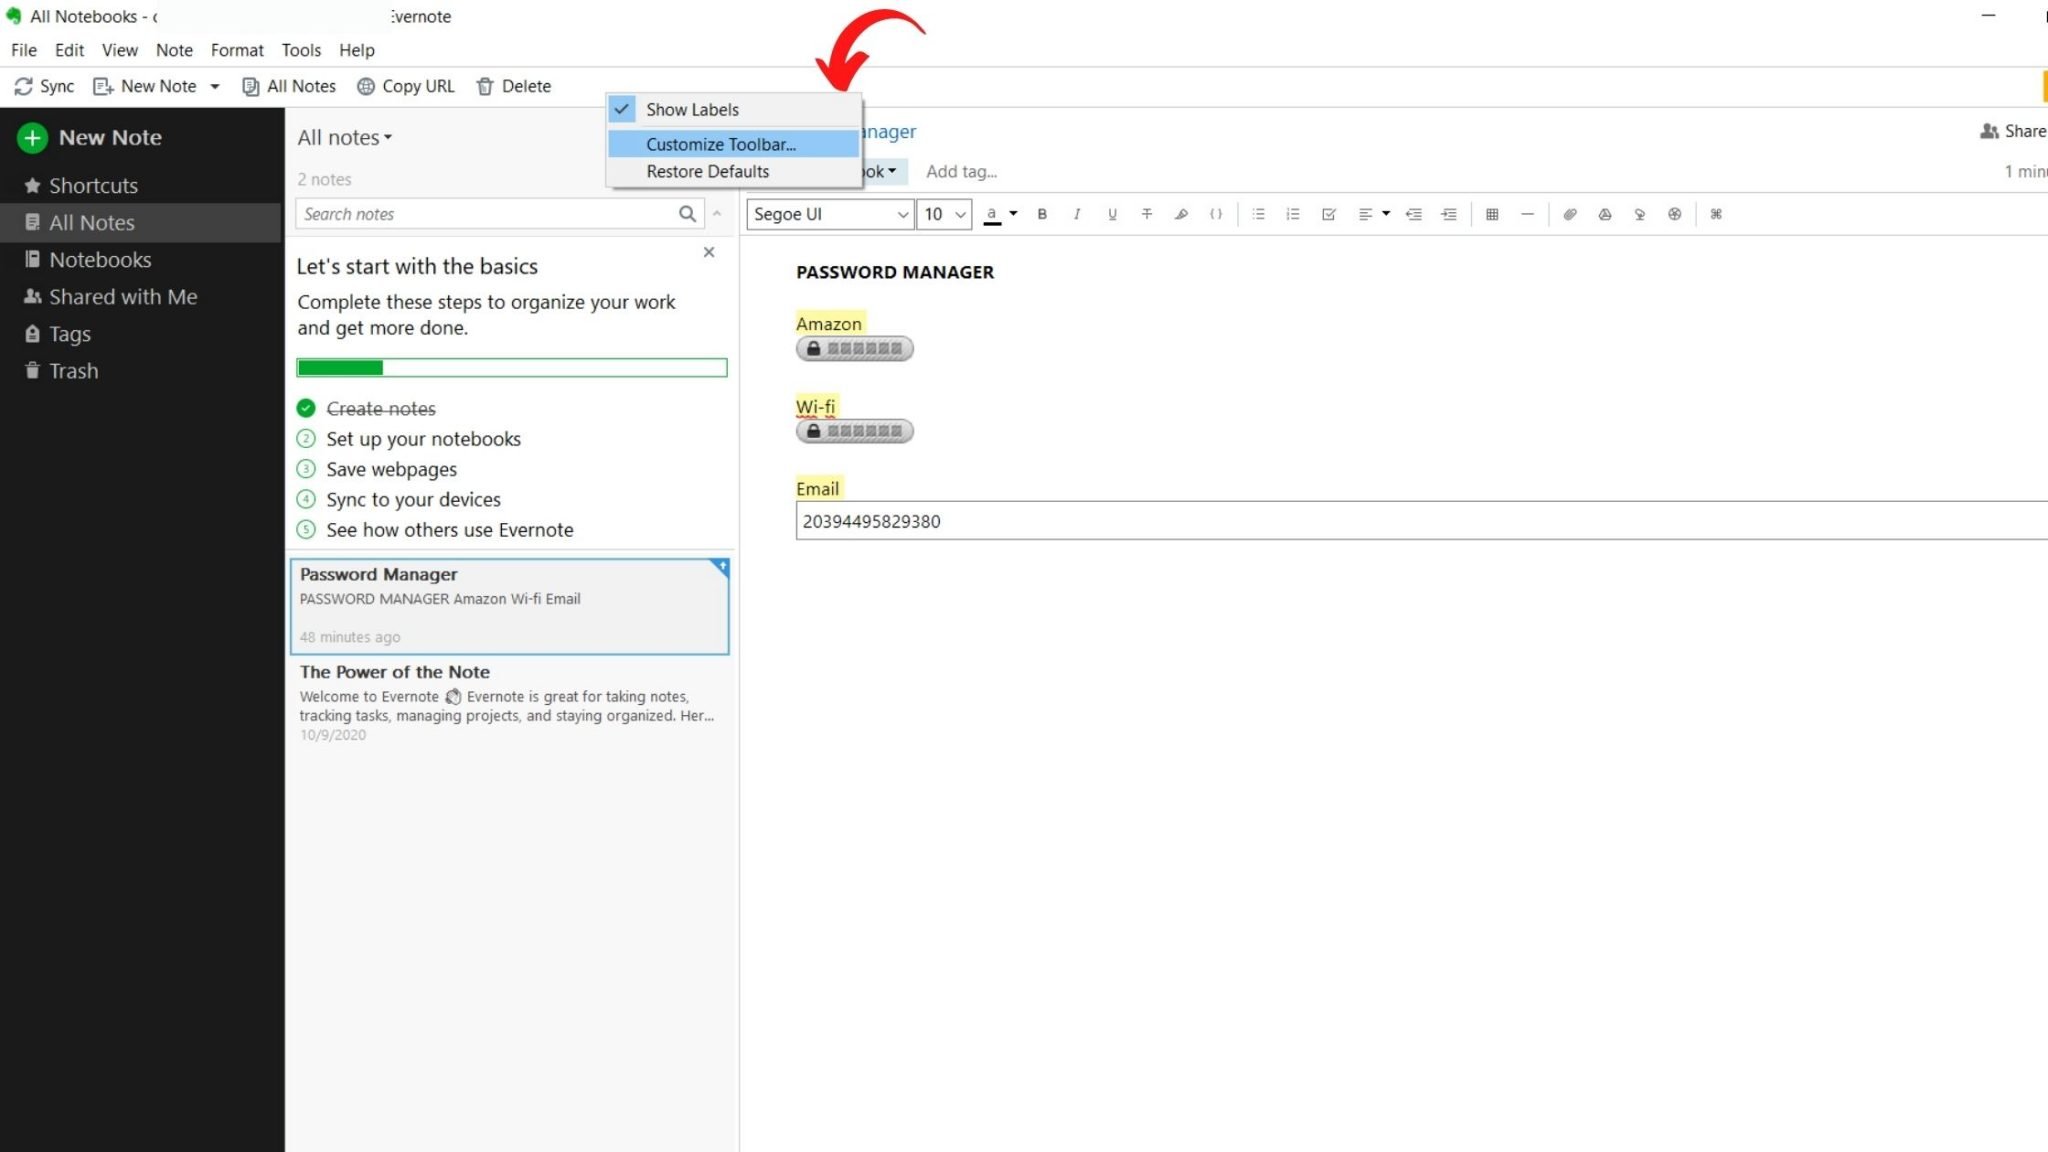2048x1152 pixels.
Task: Open the New Note toolbar dropdown arrow
Action: (214, 87)
